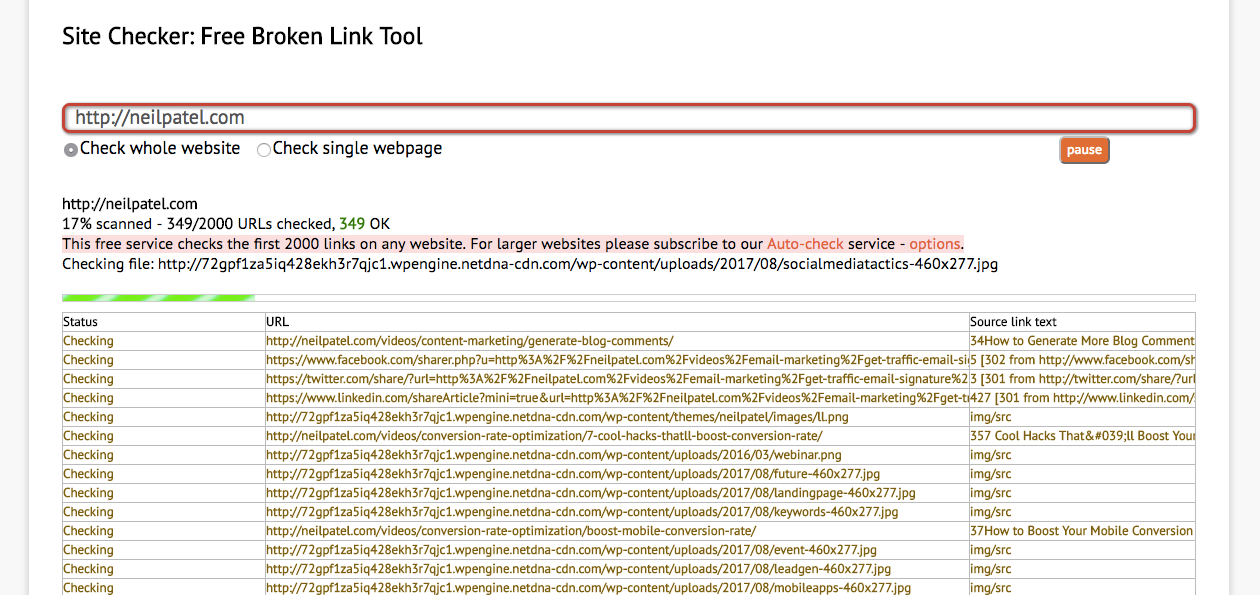Screen dimensions: 1260x595
Task: Open the linkedin.com shareArticle URL
Action: (616, 398)
